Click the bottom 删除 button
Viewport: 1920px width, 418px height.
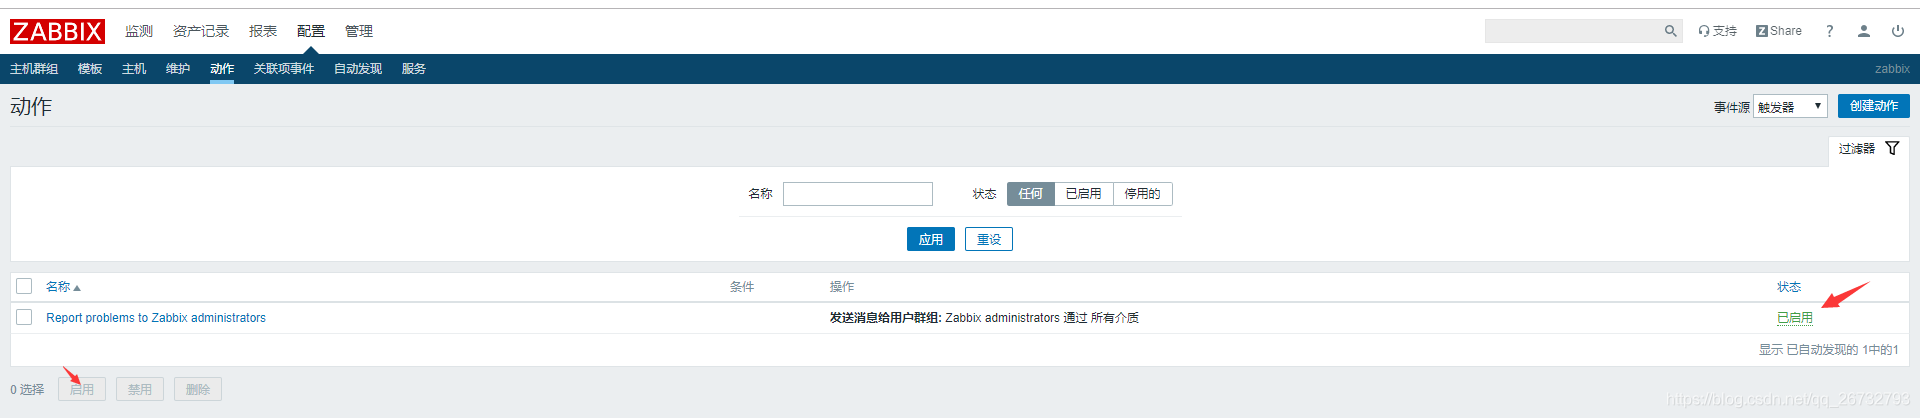[x=198, y=389]
